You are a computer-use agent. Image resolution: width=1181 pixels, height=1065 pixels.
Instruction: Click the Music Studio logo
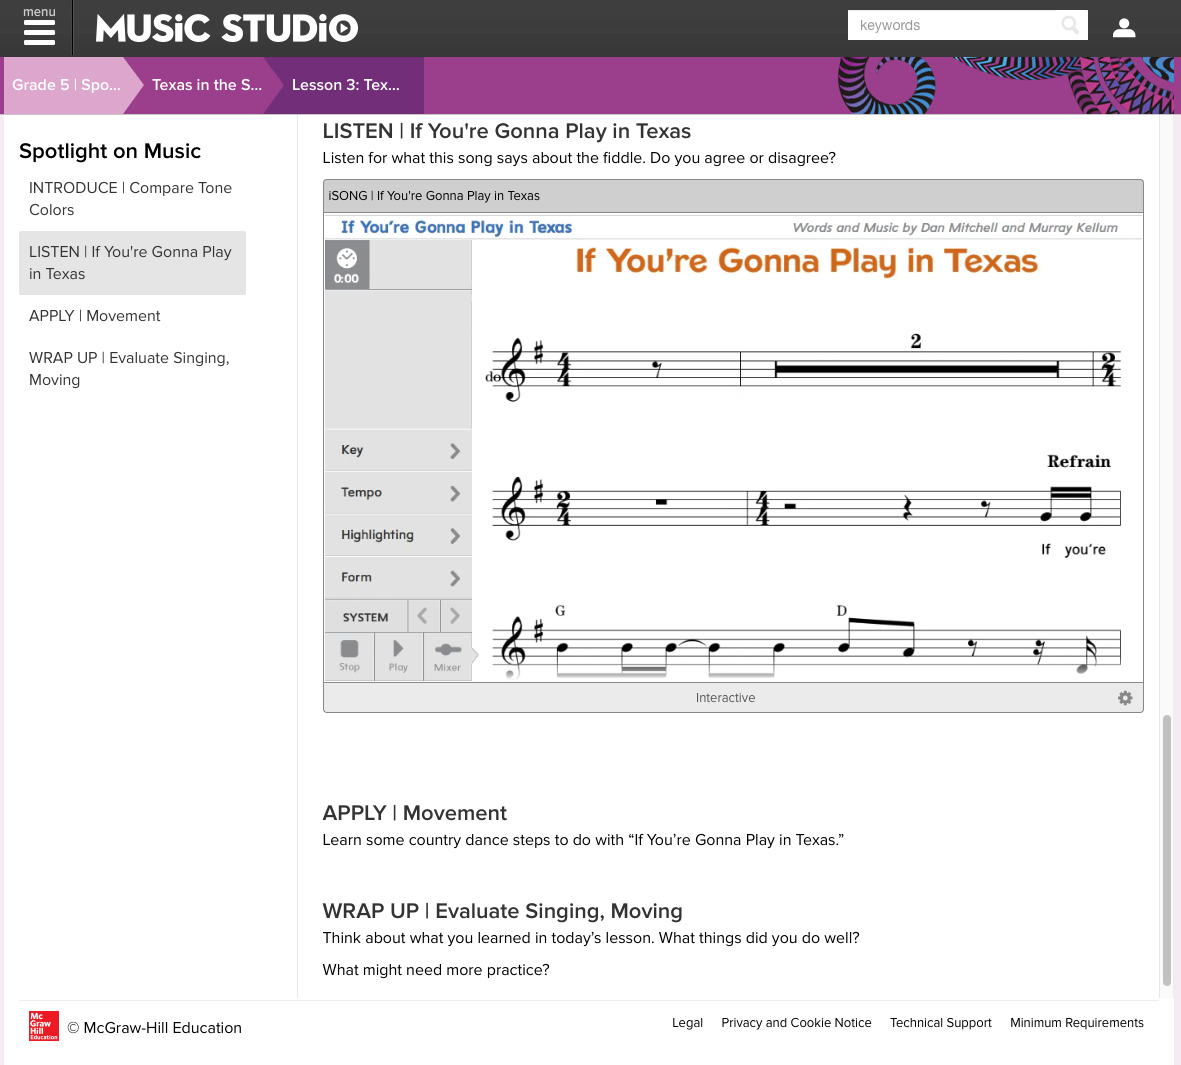[x=226, y=29]
